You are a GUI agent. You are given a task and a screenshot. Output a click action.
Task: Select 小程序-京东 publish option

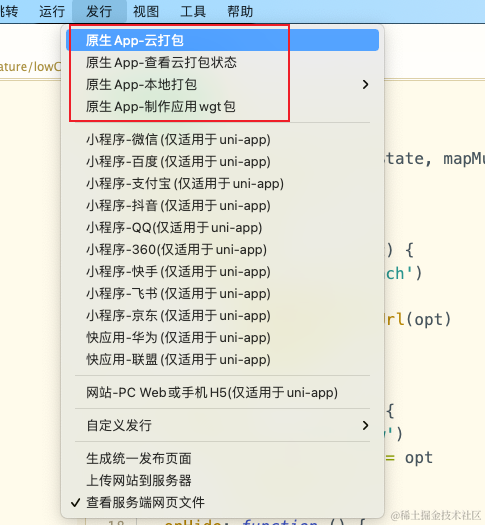pos(223,315)
